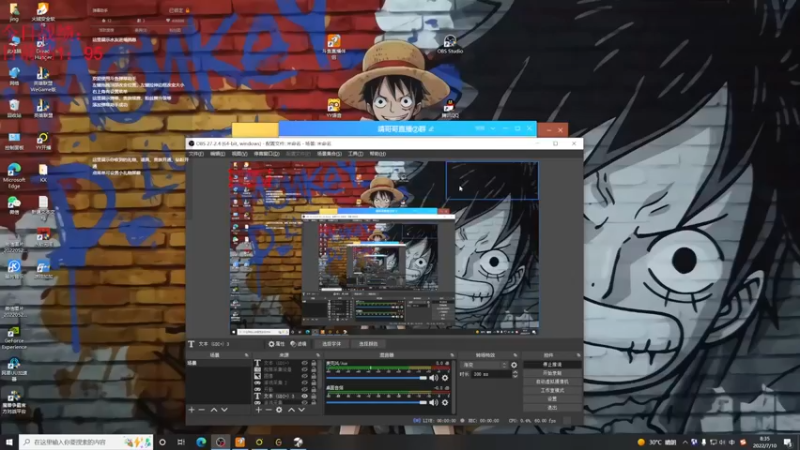
Task: Toggle lock on the 视频采集设备 source
Action: tap(314, 369)
